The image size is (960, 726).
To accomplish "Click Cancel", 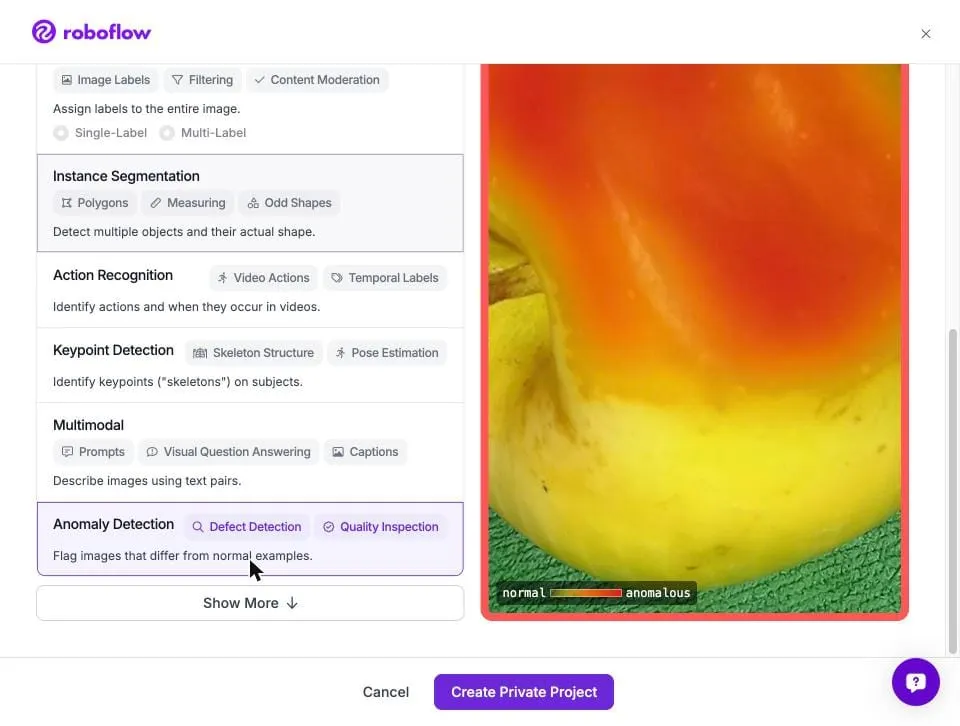I will (386, 692).
